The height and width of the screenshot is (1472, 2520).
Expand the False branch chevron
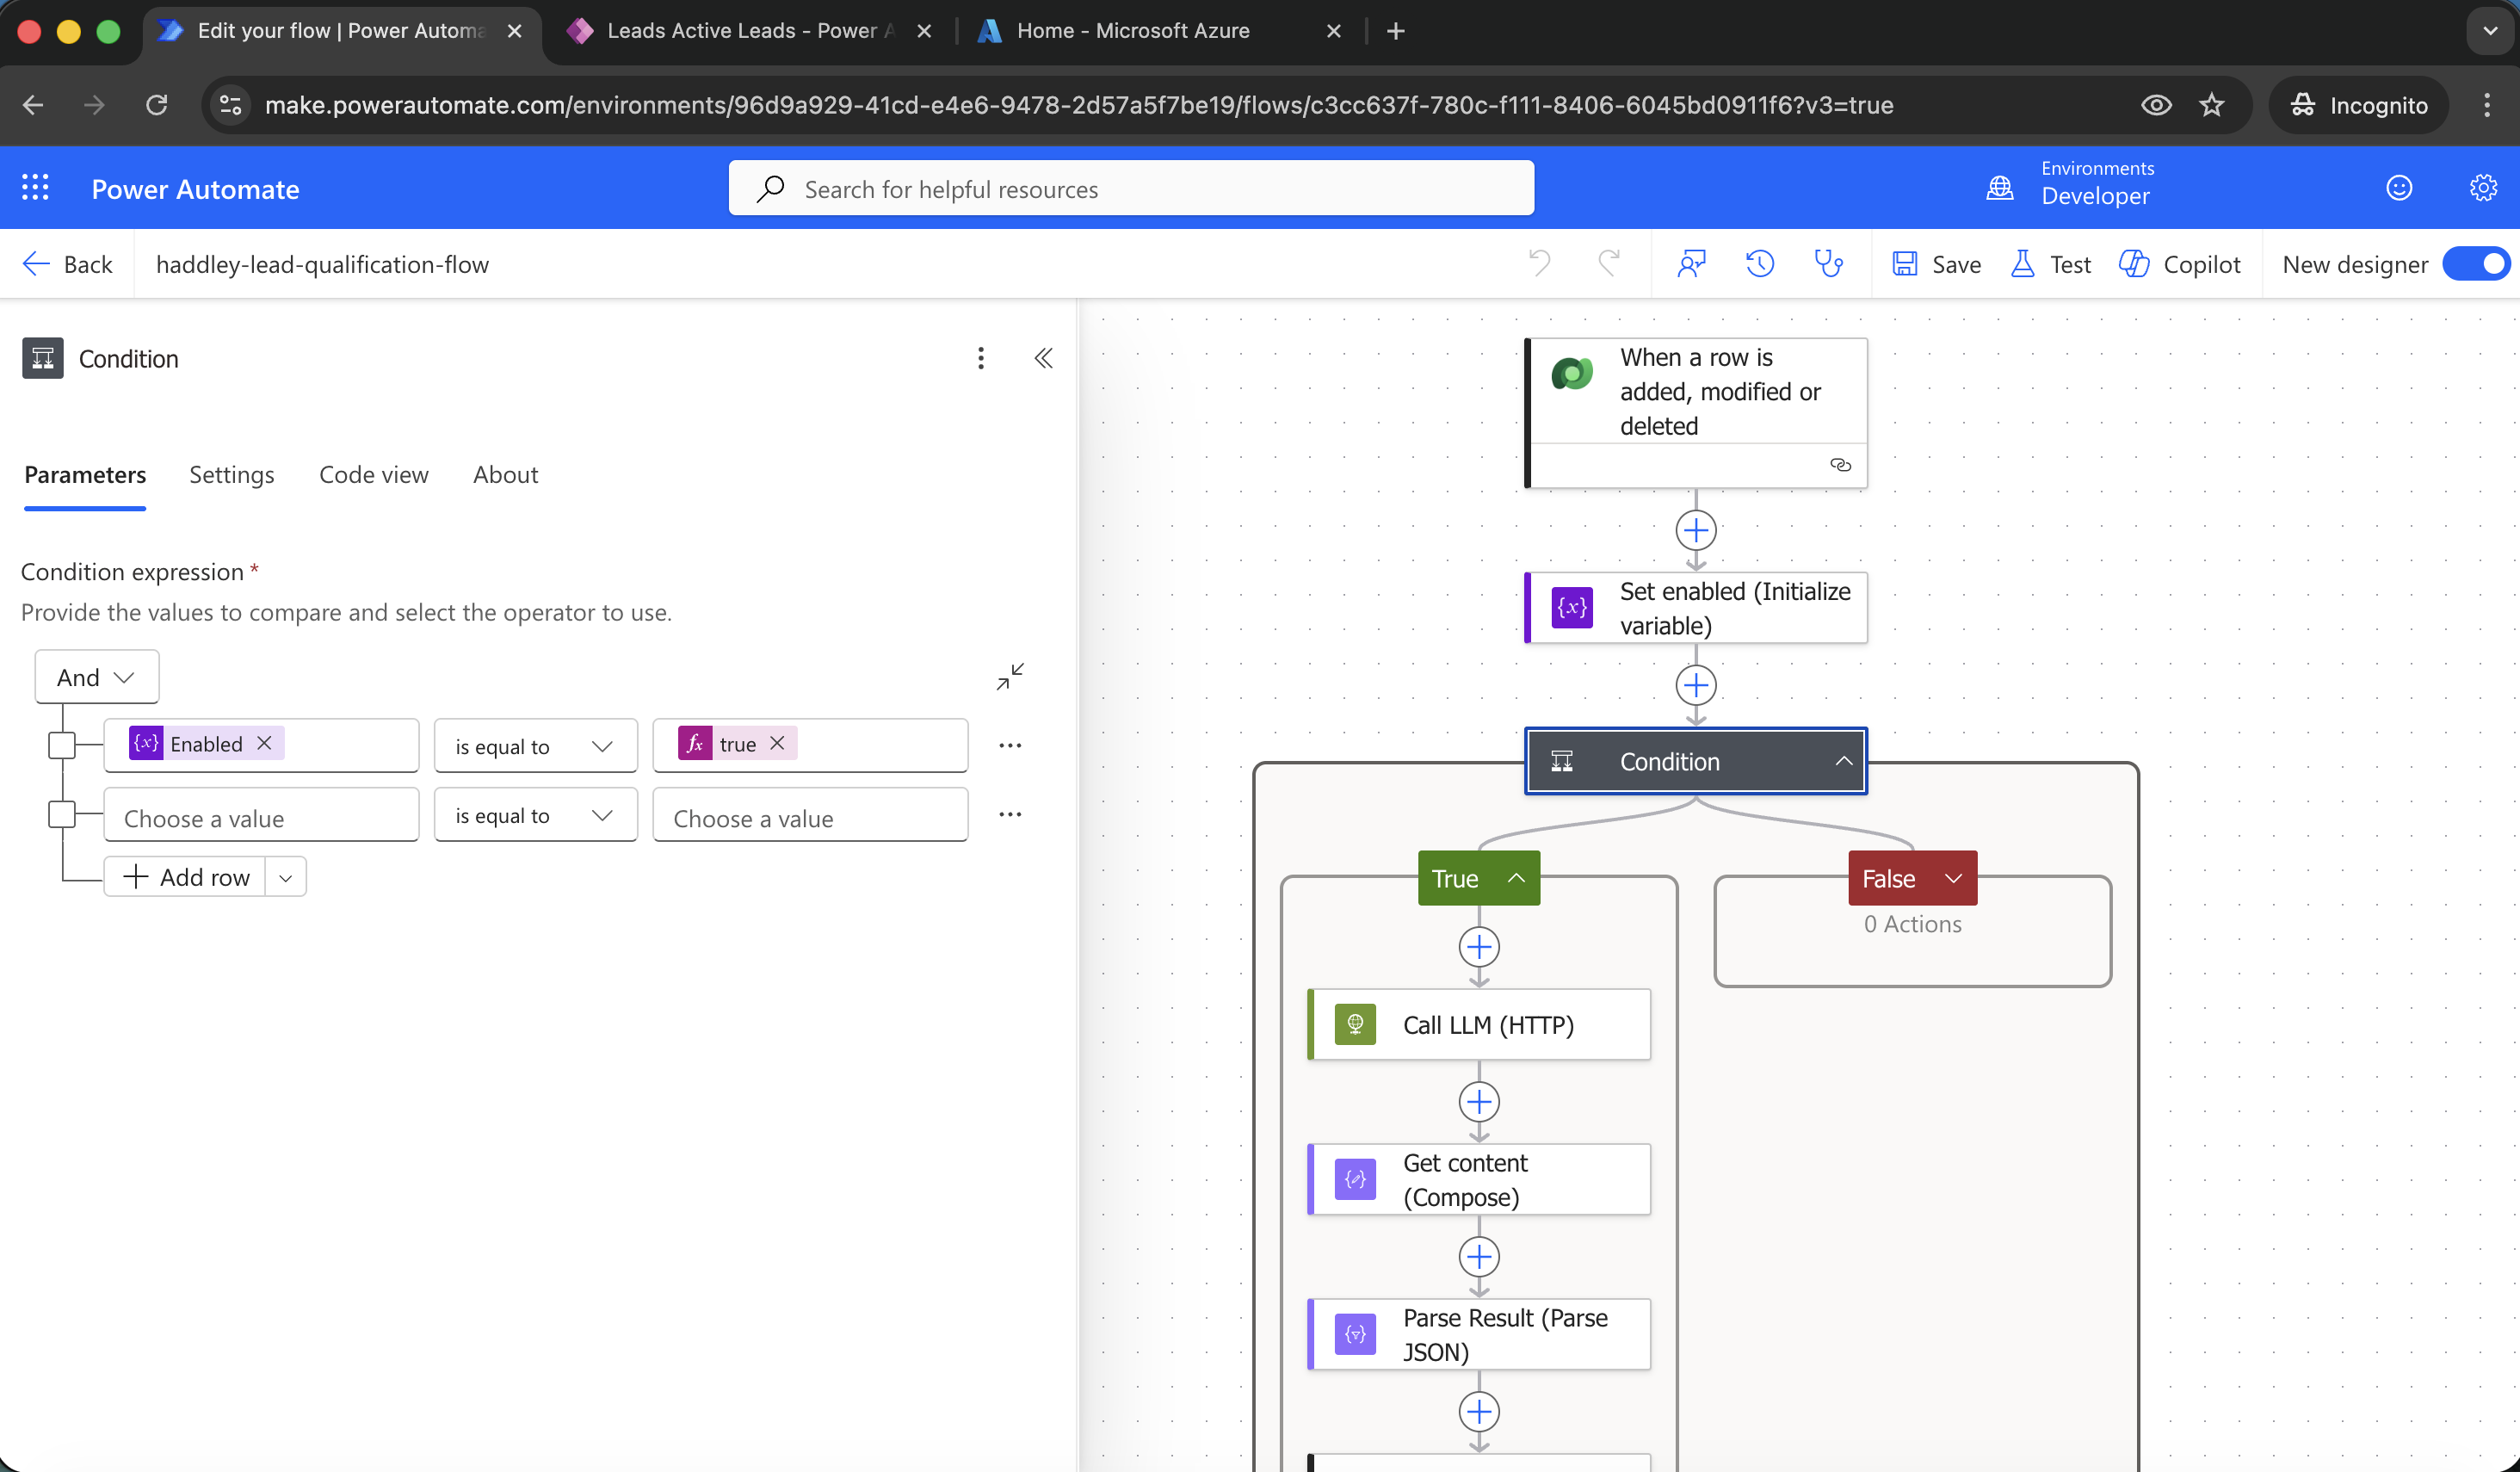1953,878
